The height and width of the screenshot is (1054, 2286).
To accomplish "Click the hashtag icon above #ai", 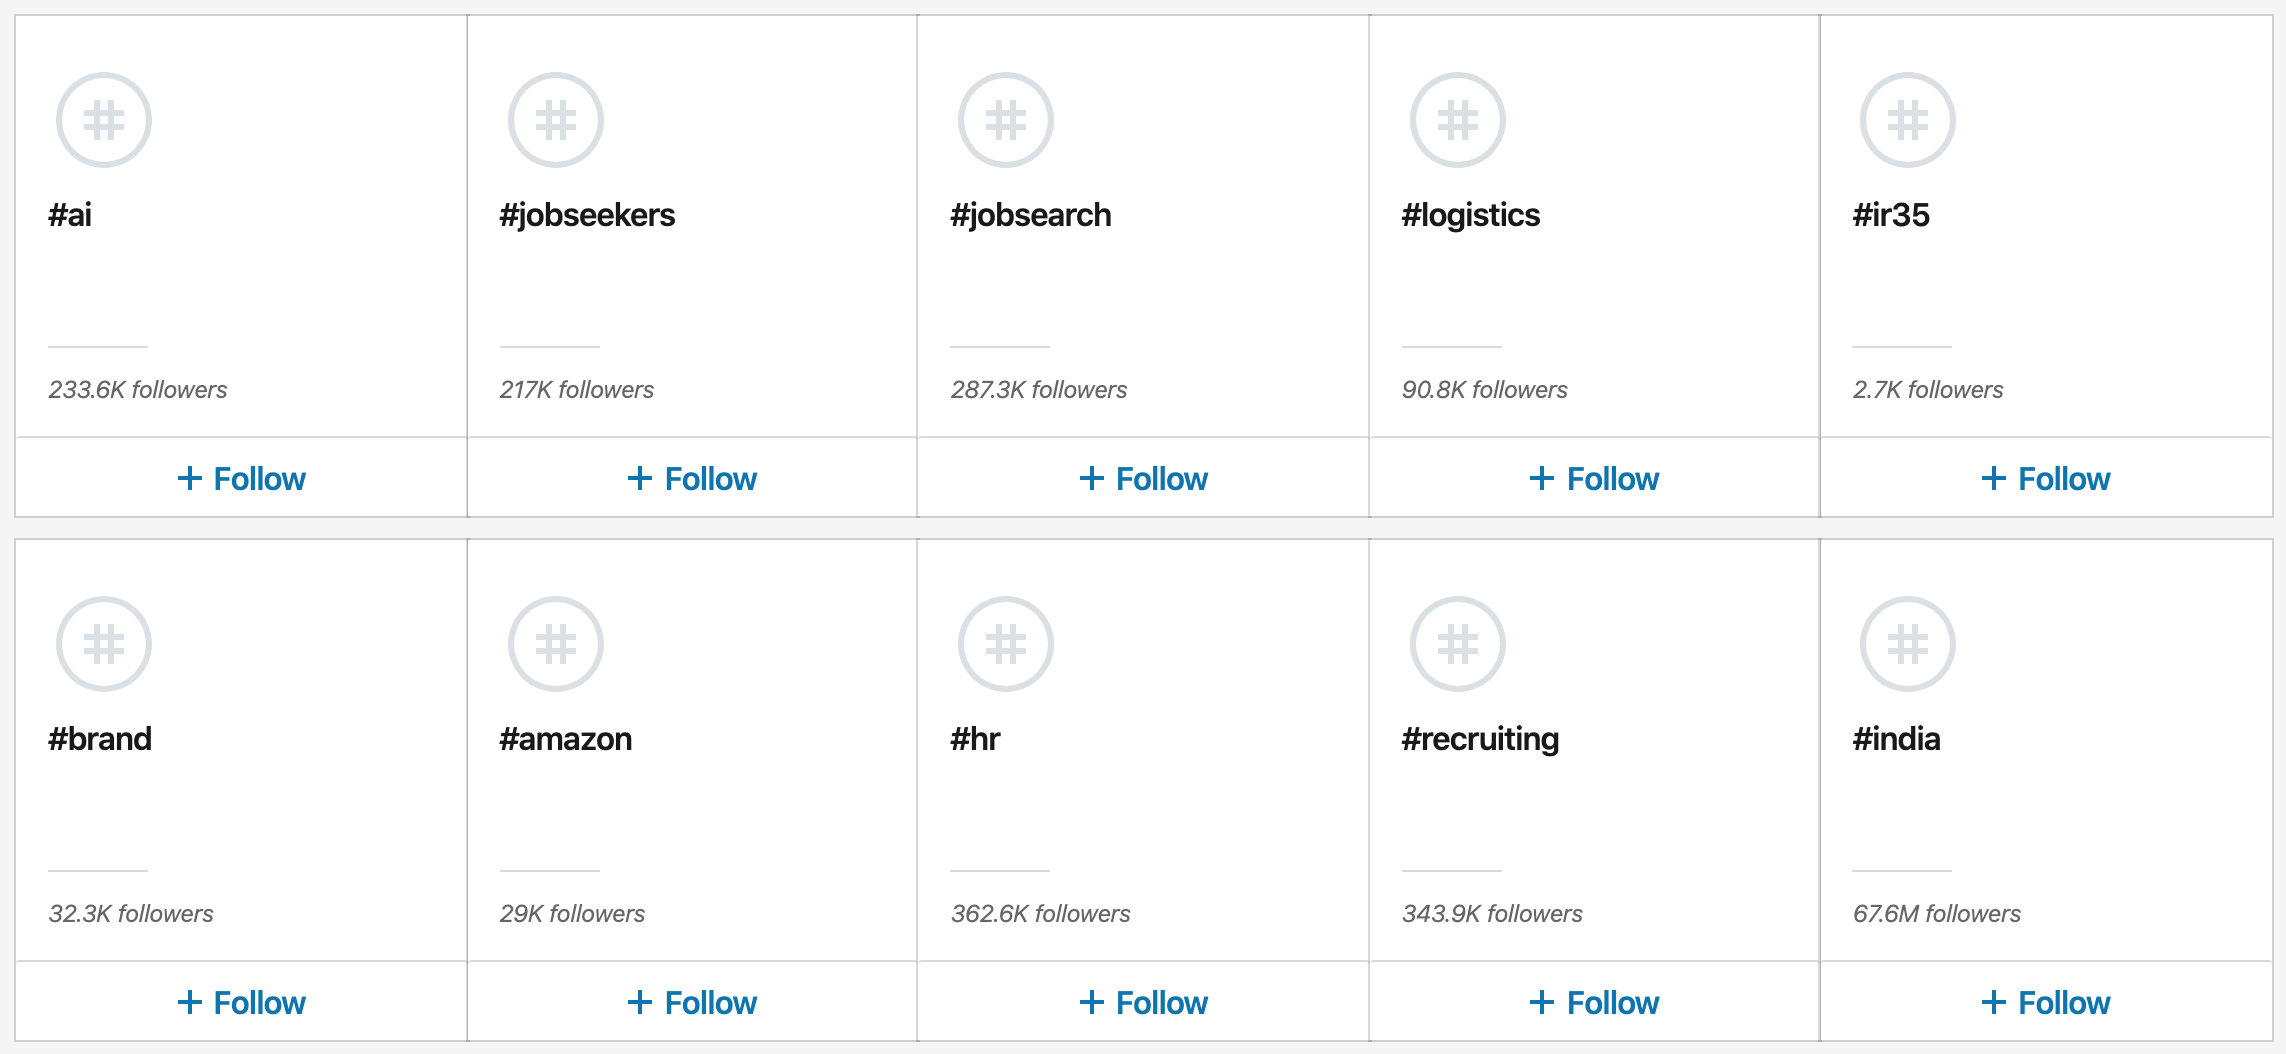I will (x=104, y=120).
